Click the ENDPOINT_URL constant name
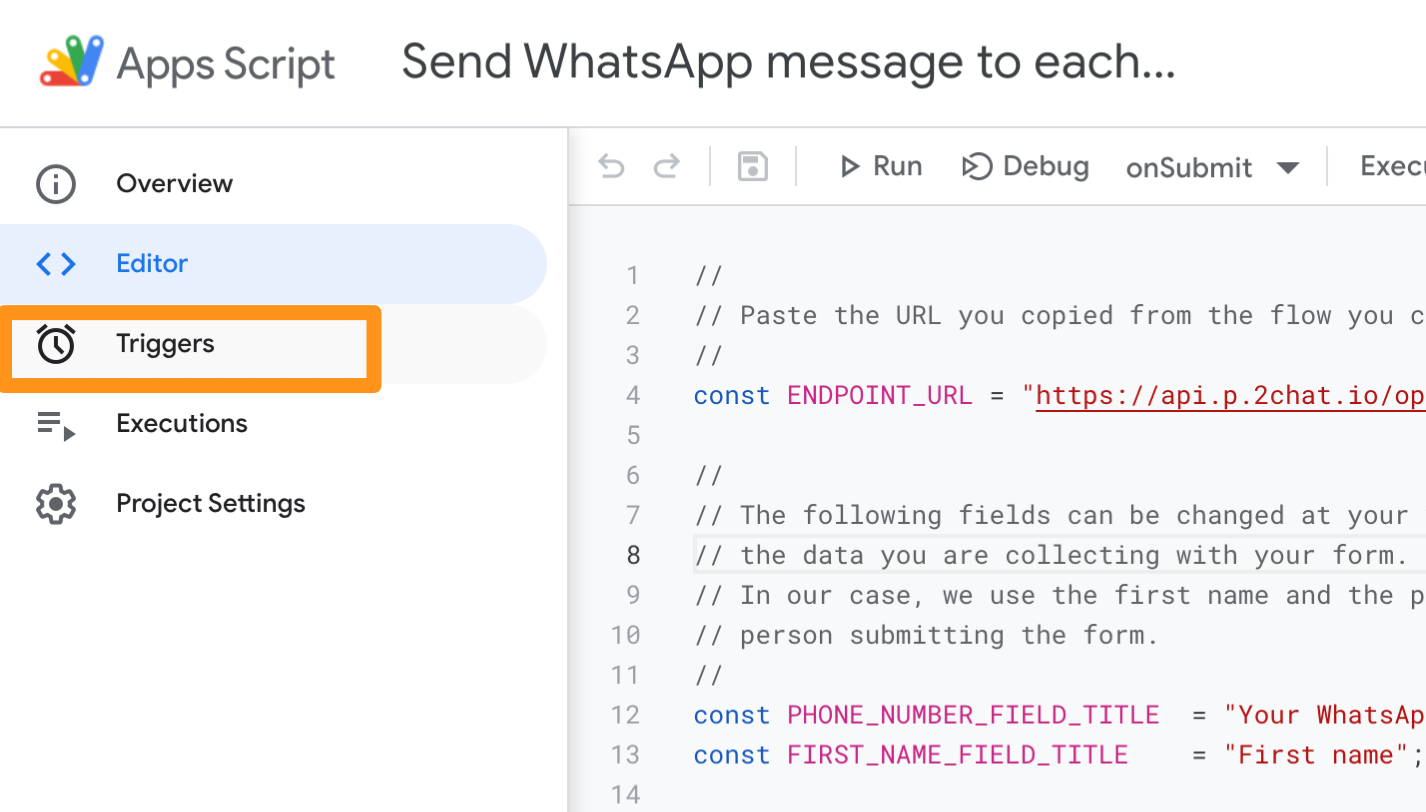The width and height of the screenshot is (1426, 812). click(880, 395)
